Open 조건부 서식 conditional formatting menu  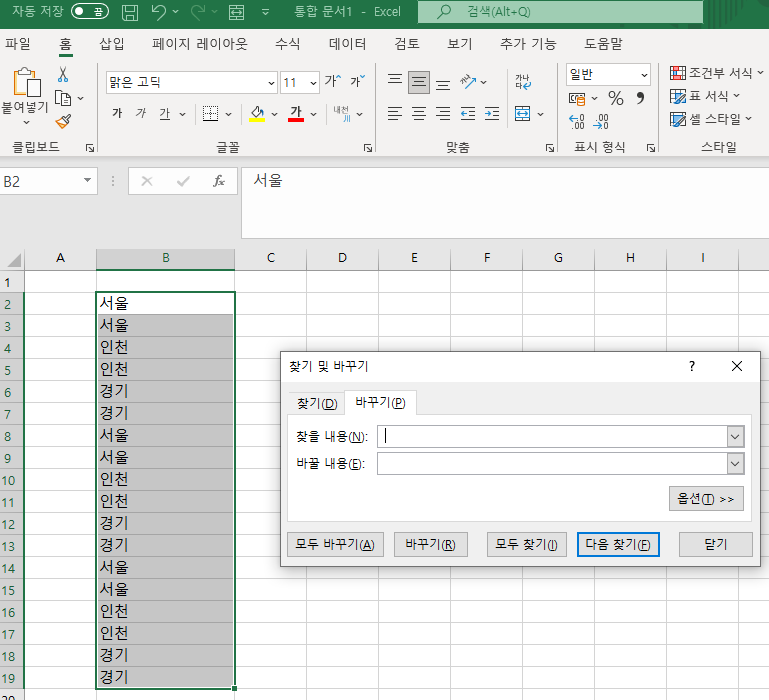coord(717,73)
